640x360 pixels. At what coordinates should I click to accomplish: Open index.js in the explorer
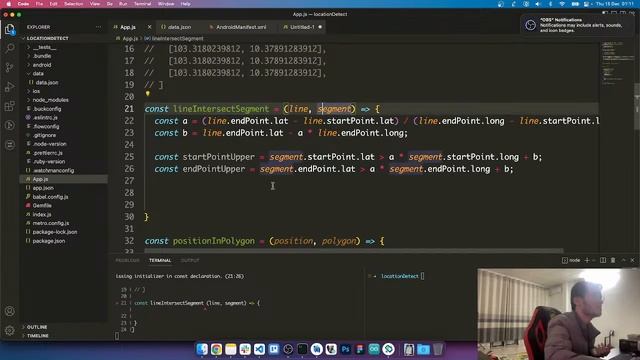(x=42, y=214)
